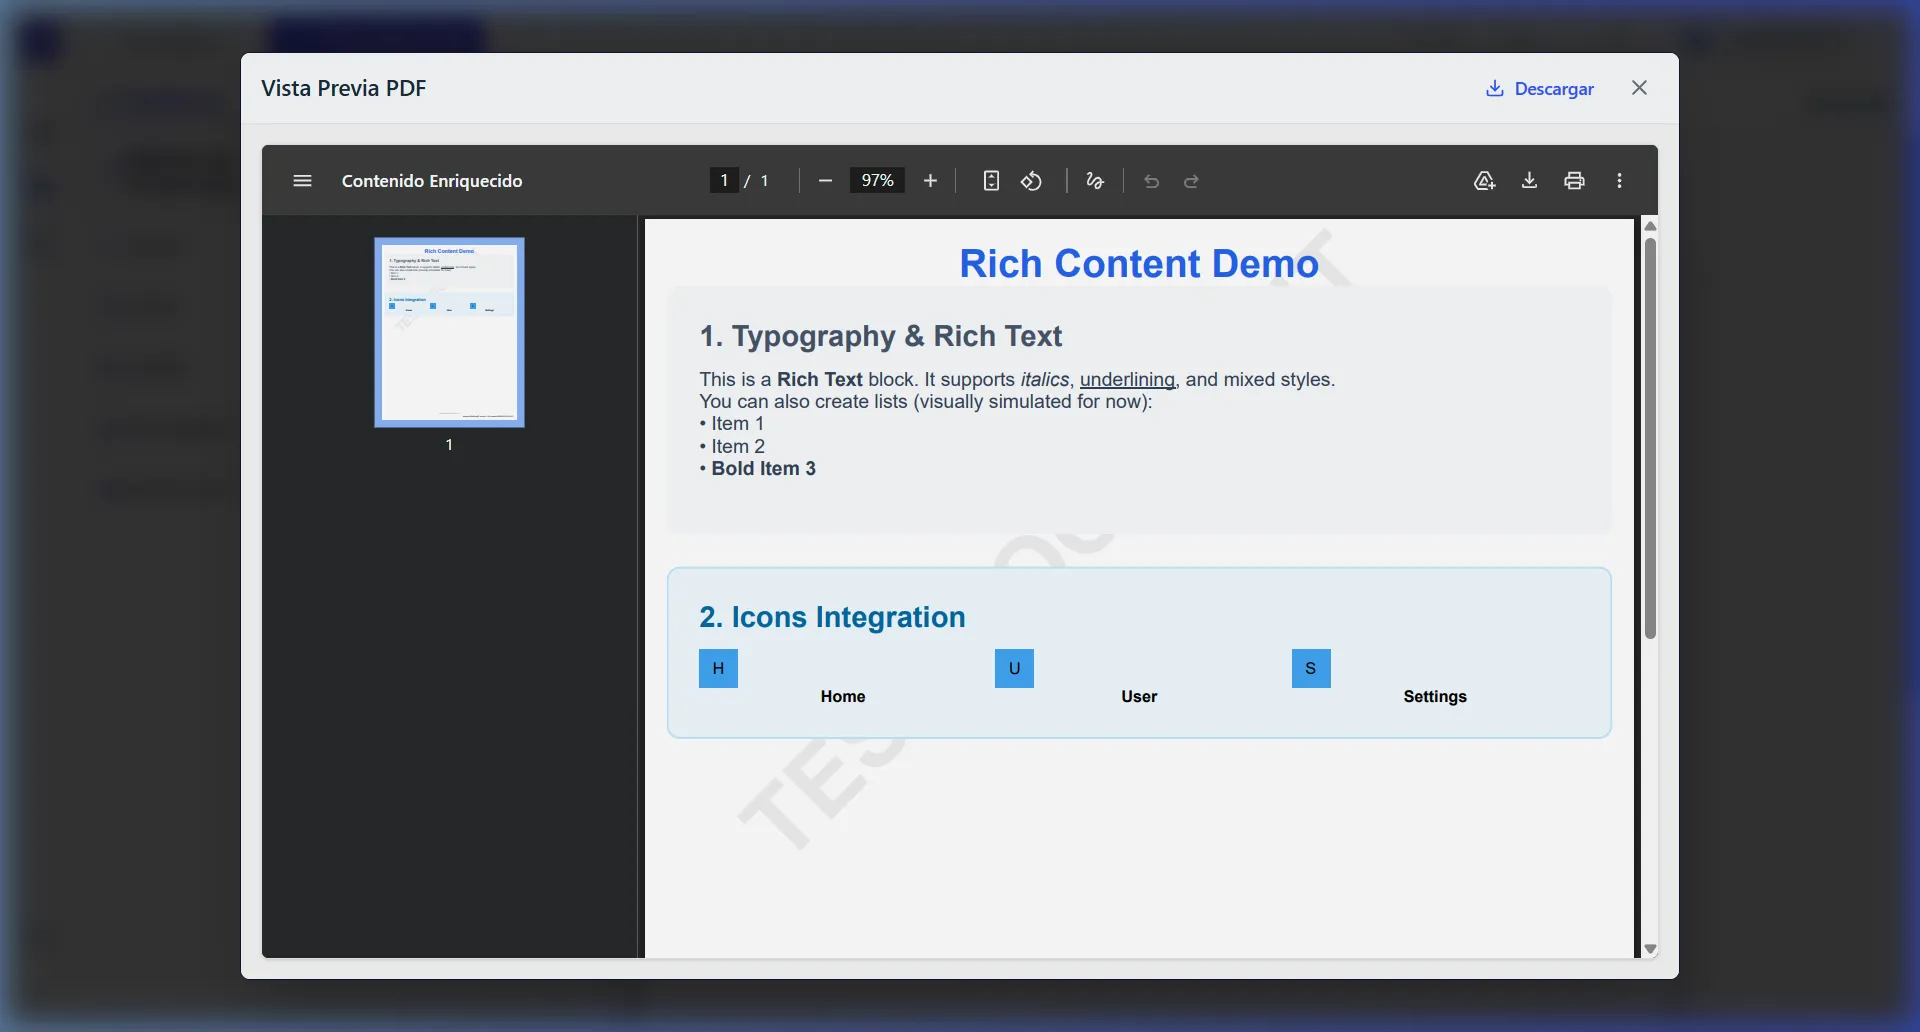The width and height of the screenshot is (1920, 1032).
Task: Click the "Item 2" list entry
Action: pyautogui.click(x=738, y=447)
